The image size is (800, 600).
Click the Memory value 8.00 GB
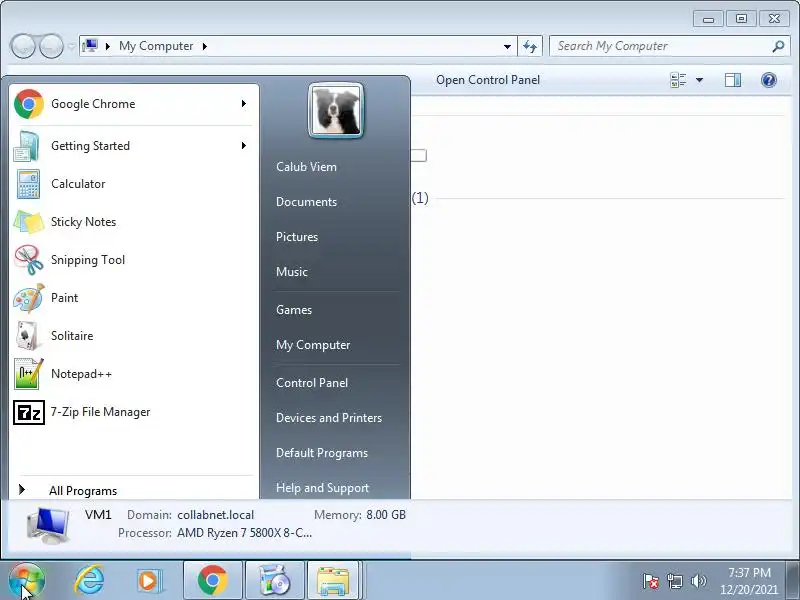pos(386,515)
